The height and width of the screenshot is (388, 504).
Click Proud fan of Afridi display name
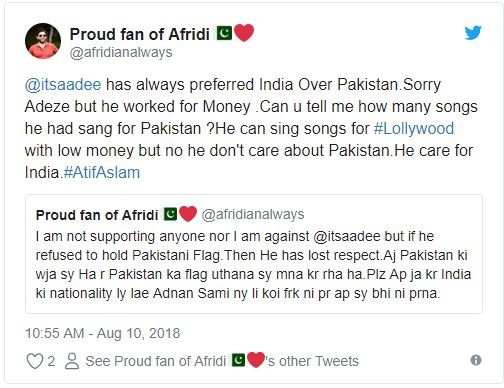click(x=140, y=34)
